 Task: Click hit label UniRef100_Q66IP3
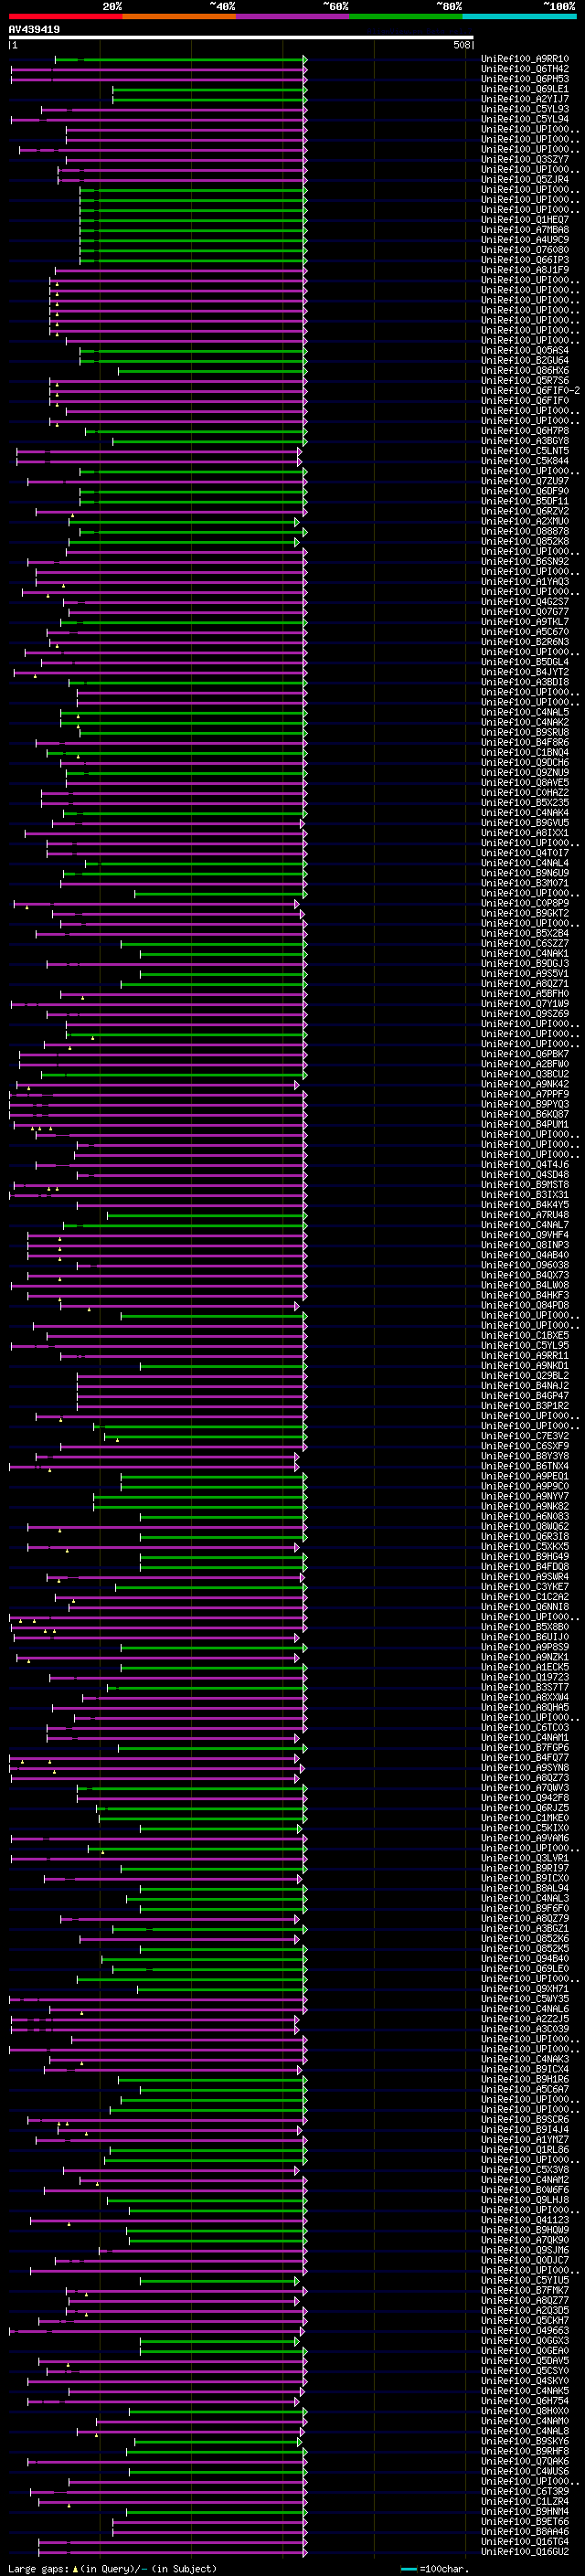[x=525, y=260]
